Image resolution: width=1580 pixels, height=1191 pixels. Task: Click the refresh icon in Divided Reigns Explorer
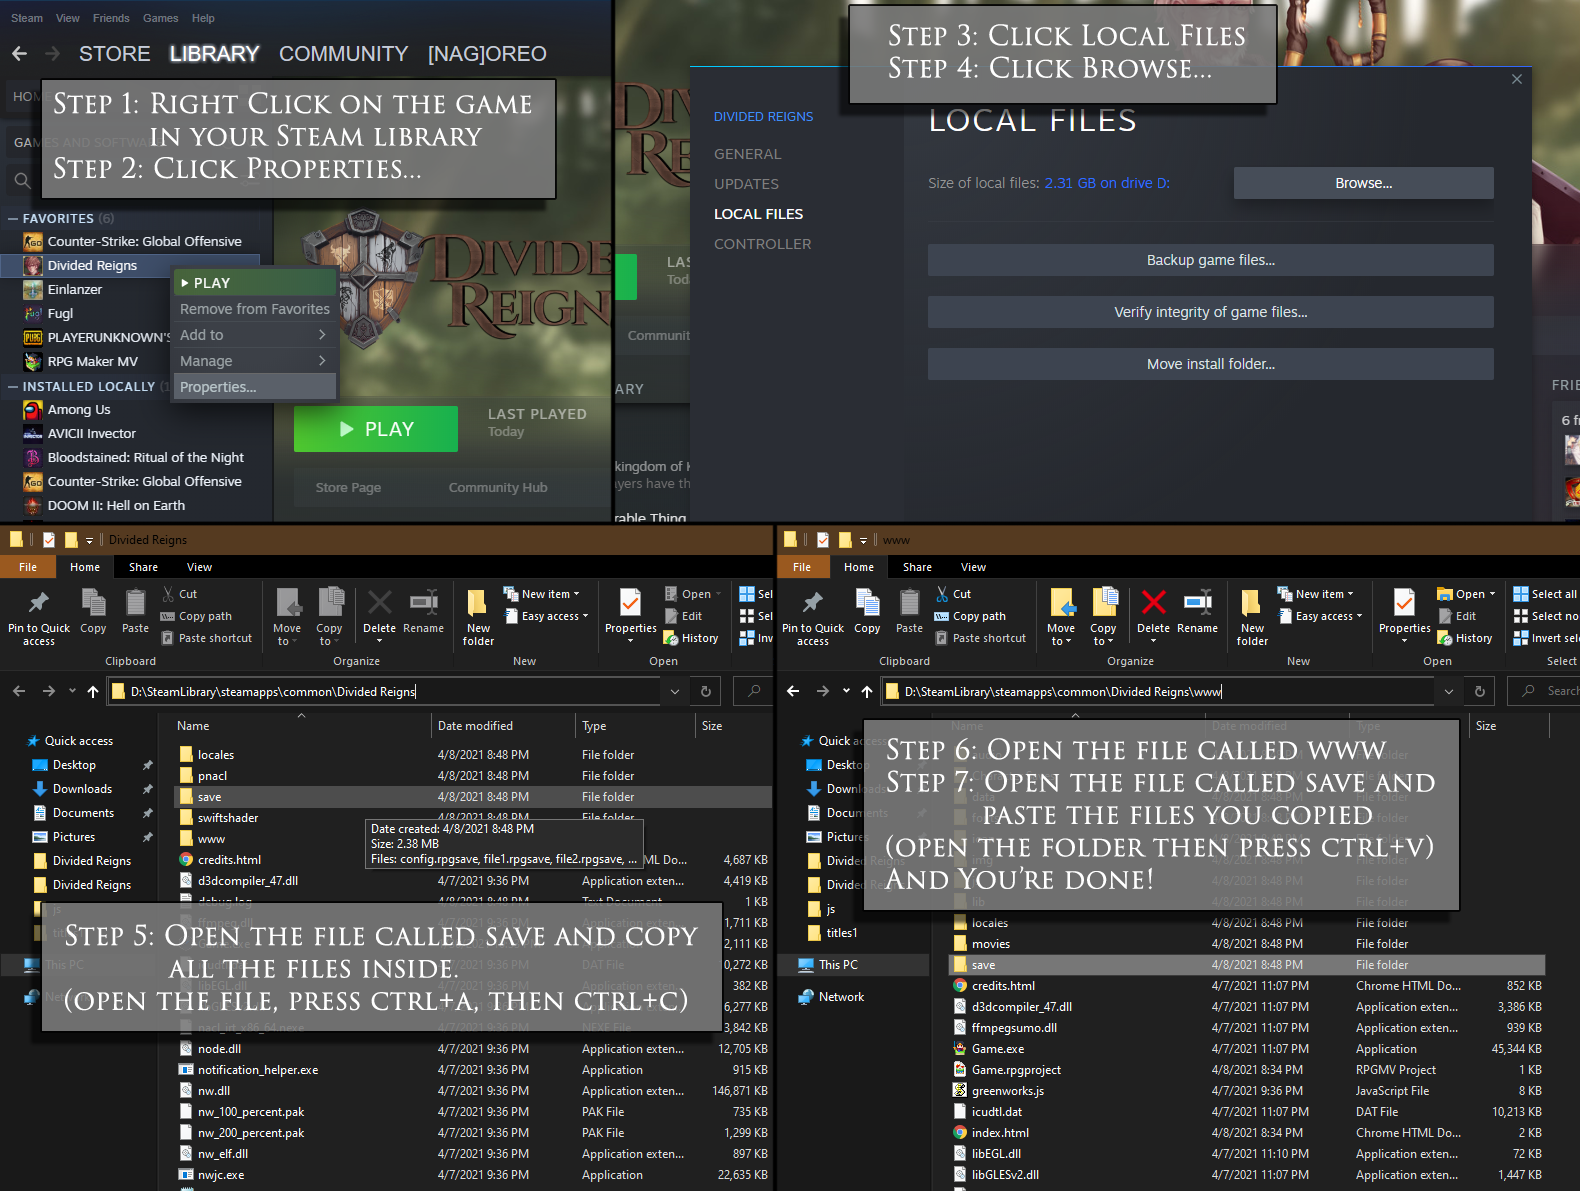pyautogui.click(x=705, y=691)
